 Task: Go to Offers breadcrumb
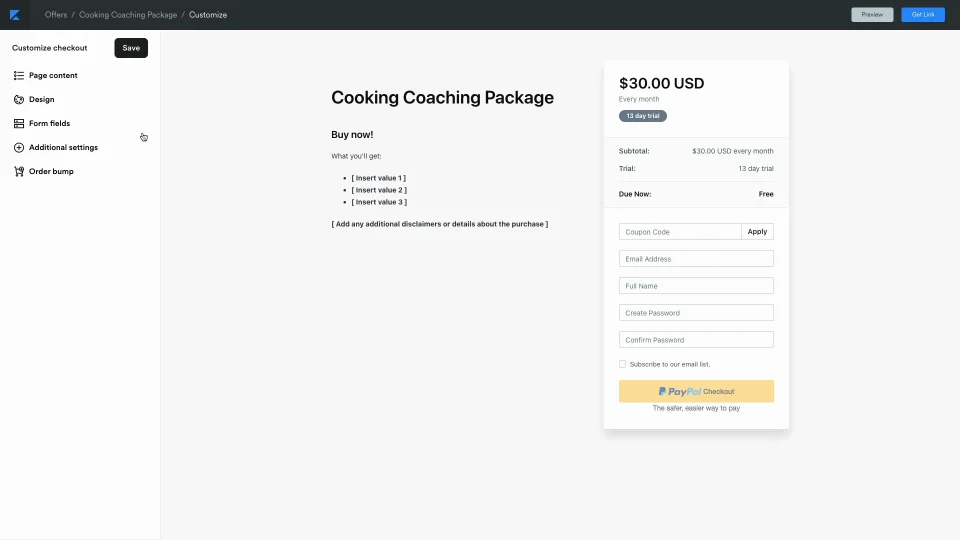pos(56,15)
